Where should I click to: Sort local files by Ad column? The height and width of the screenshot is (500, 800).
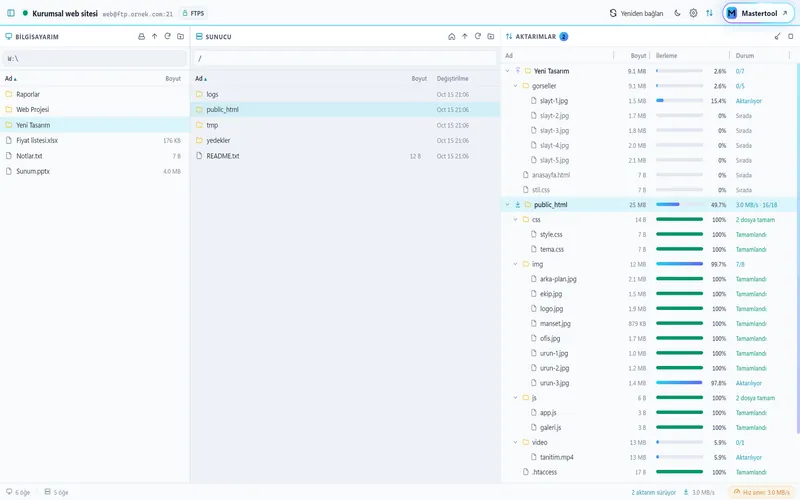tap(11, 79)
